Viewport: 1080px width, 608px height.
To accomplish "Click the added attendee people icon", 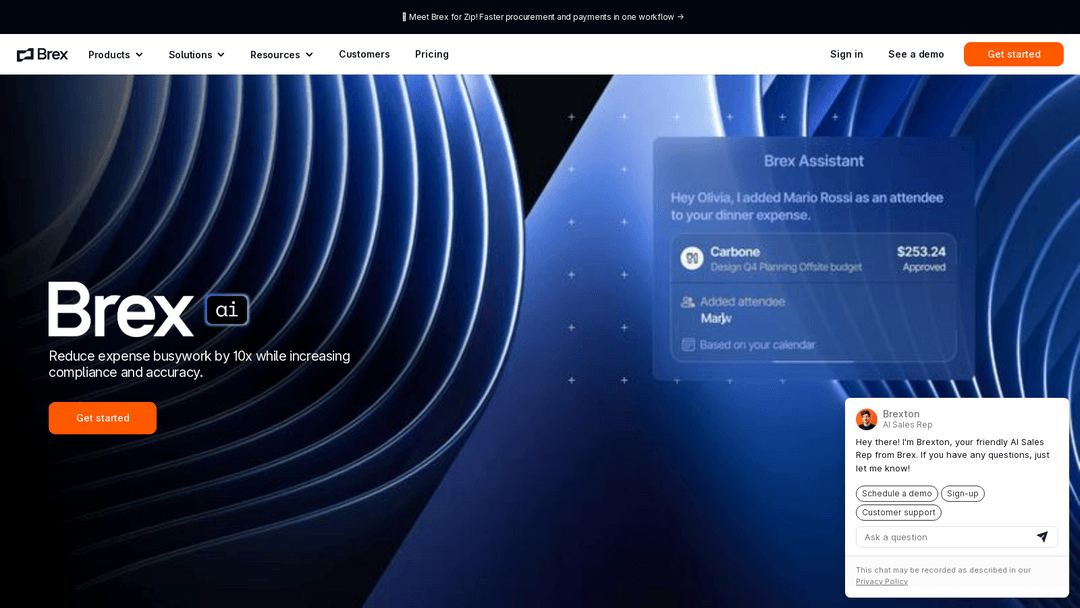I will click(687, 302).
